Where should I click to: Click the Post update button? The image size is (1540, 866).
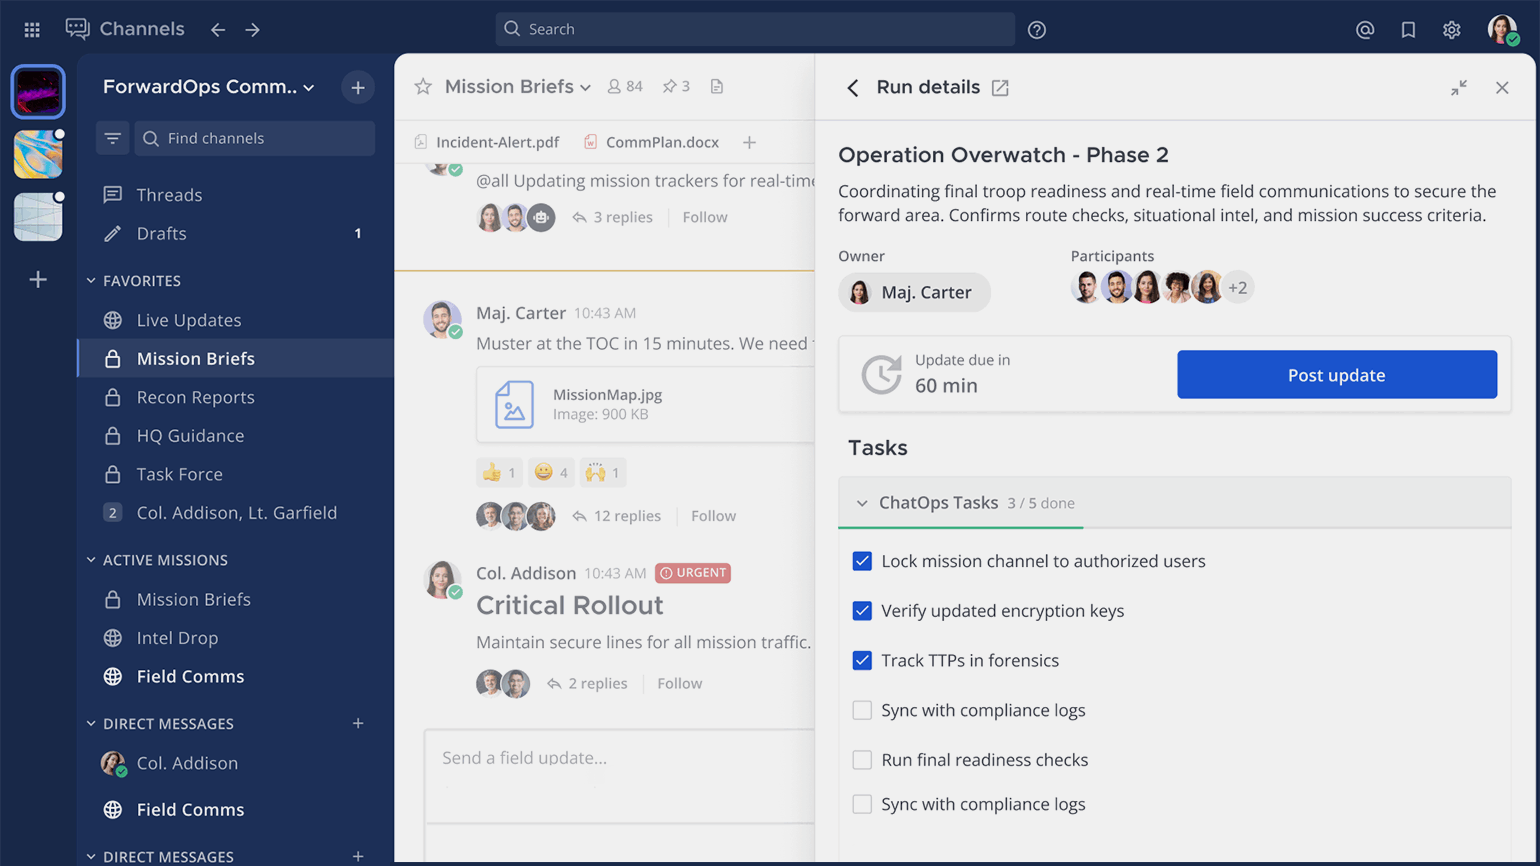point(1336,375)
